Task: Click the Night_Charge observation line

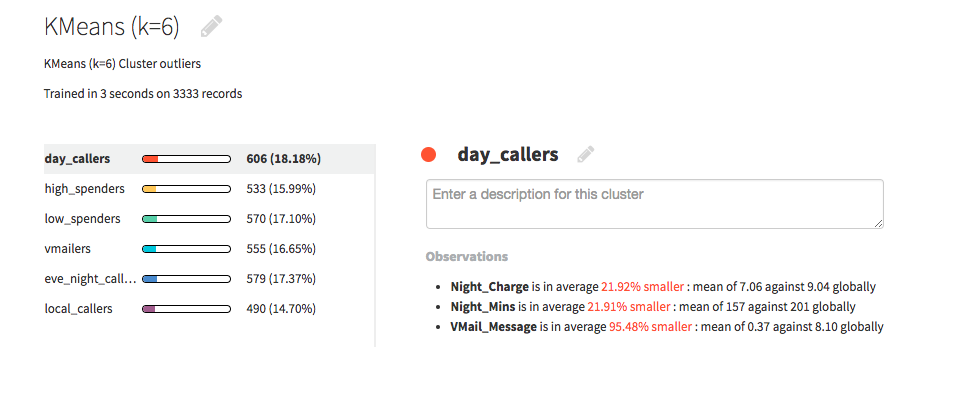Action: [663, 287]
